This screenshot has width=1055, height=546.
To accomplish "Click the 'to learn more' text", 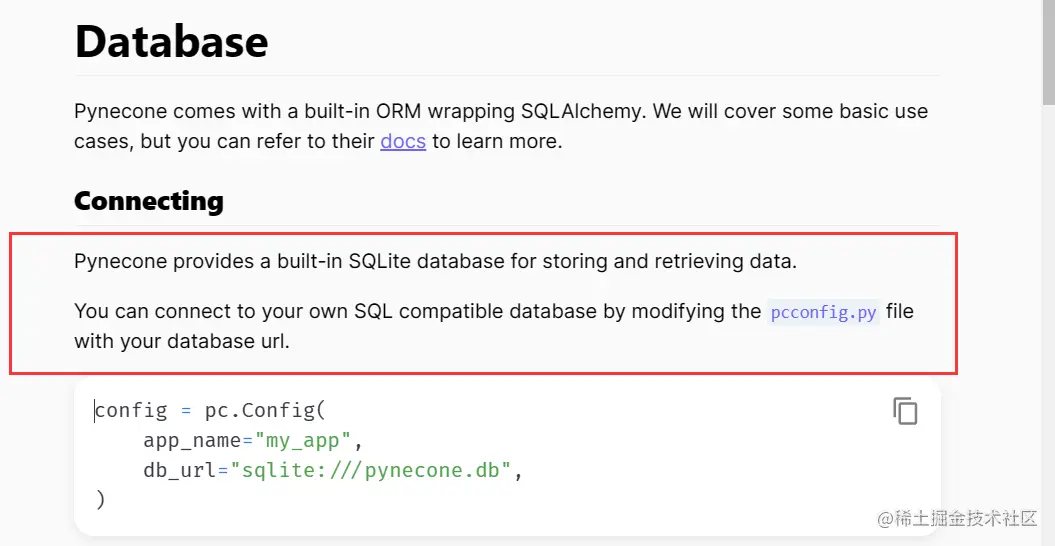I will click(497, 141).
